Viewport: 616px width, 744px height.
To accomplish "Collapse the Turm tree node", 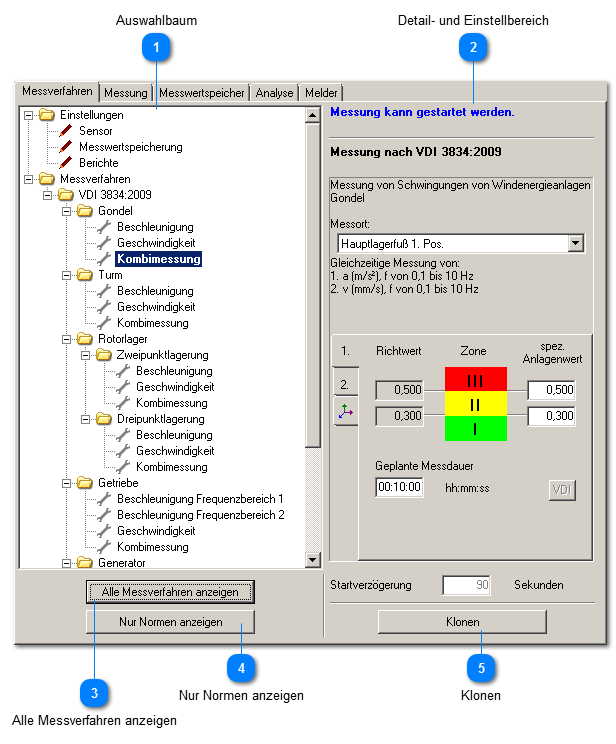I will coord(66,275).
